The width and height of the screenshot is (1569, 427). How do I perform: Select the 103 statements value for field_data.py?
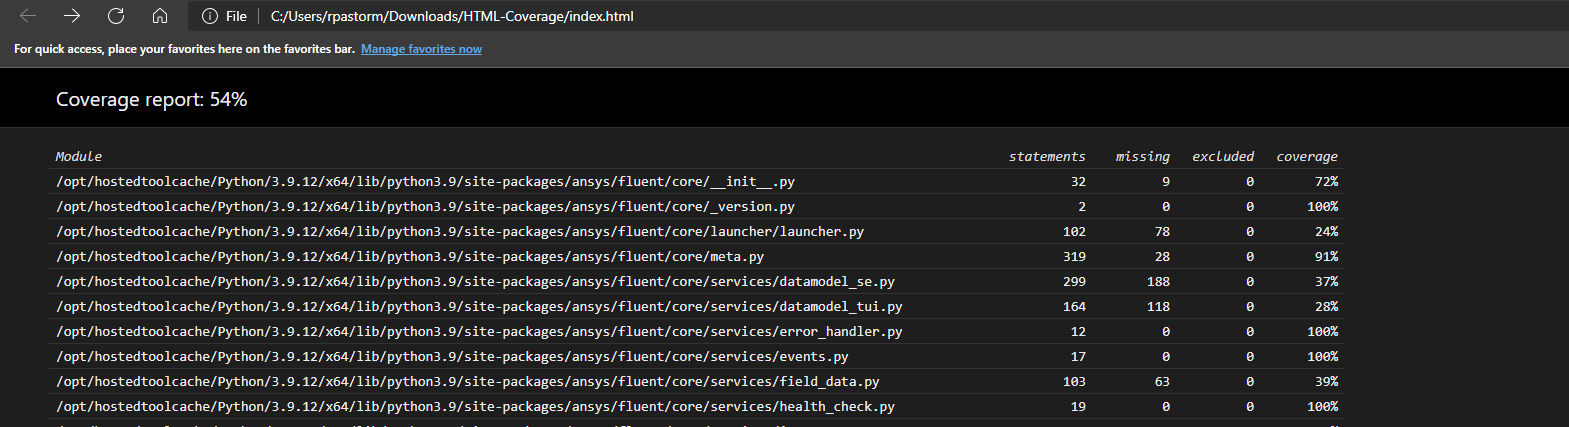1075,381
